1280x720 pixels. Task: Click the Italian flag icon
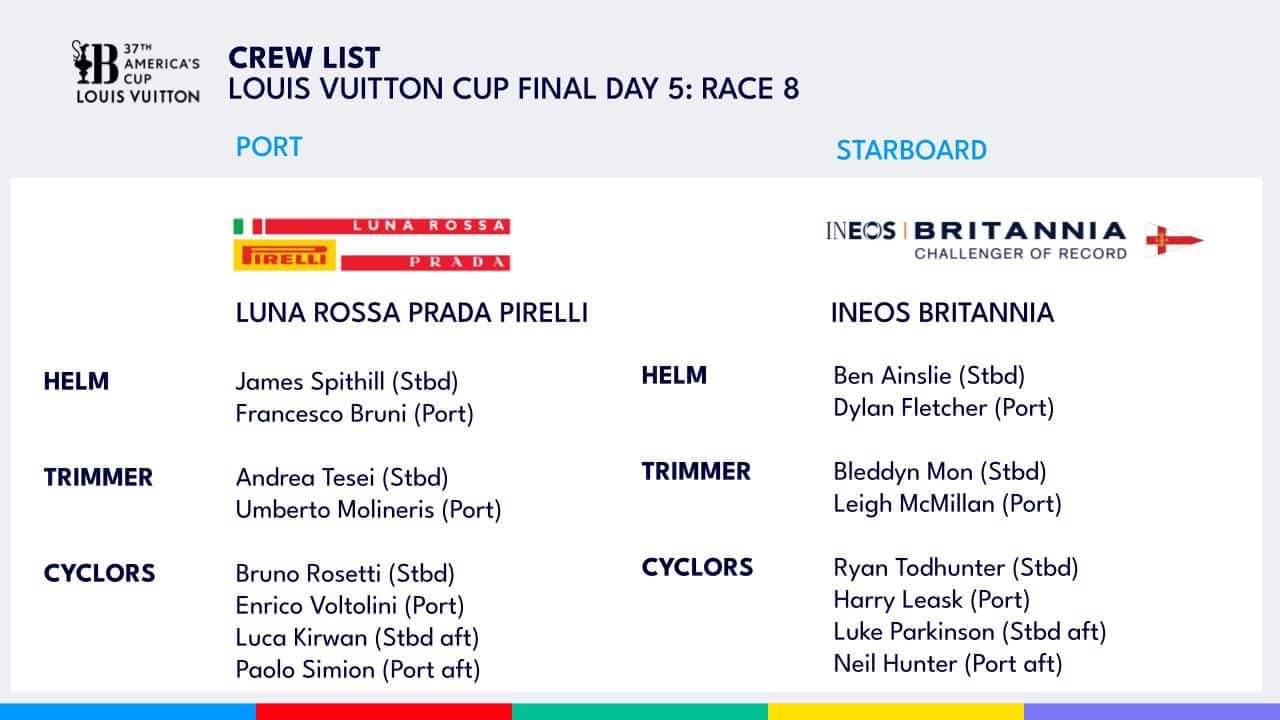247,226
